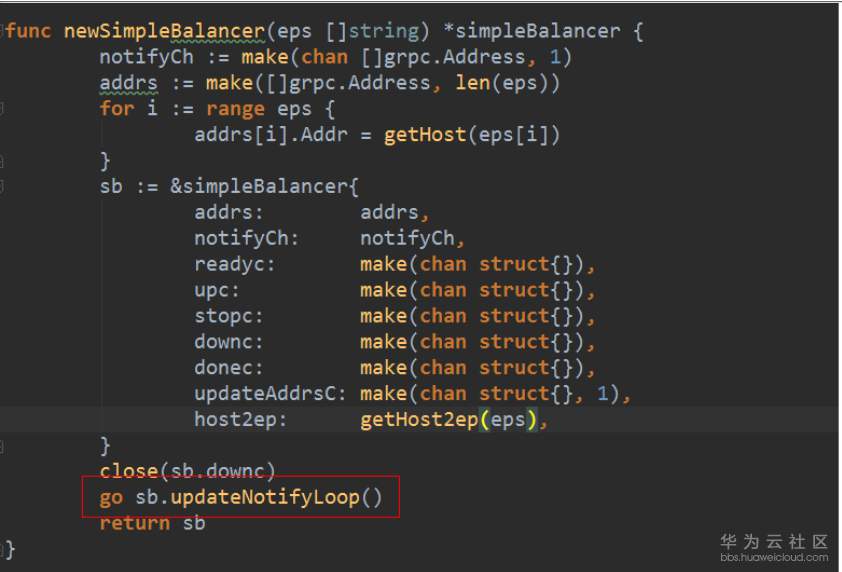This screenshot has height=572, width=842.
Task: Click the *simpleBalancer return type
Action: pos(532,31)
